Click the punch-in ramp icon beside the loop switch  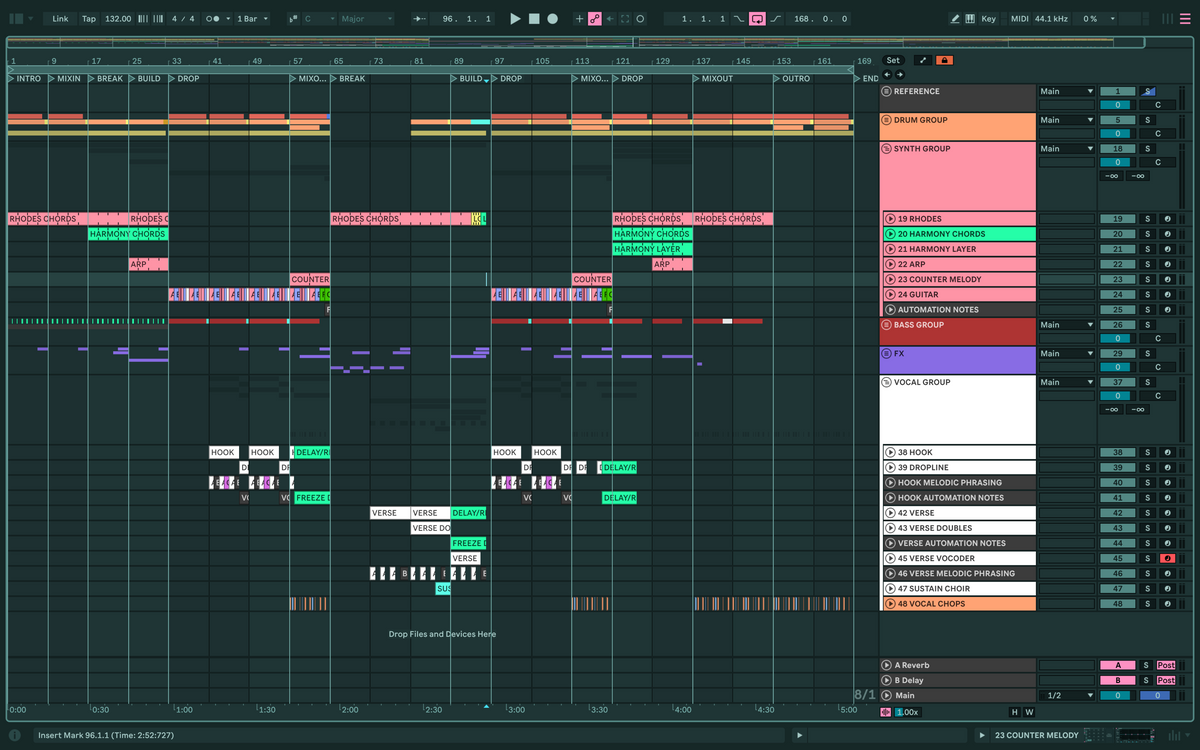point(738,18)
